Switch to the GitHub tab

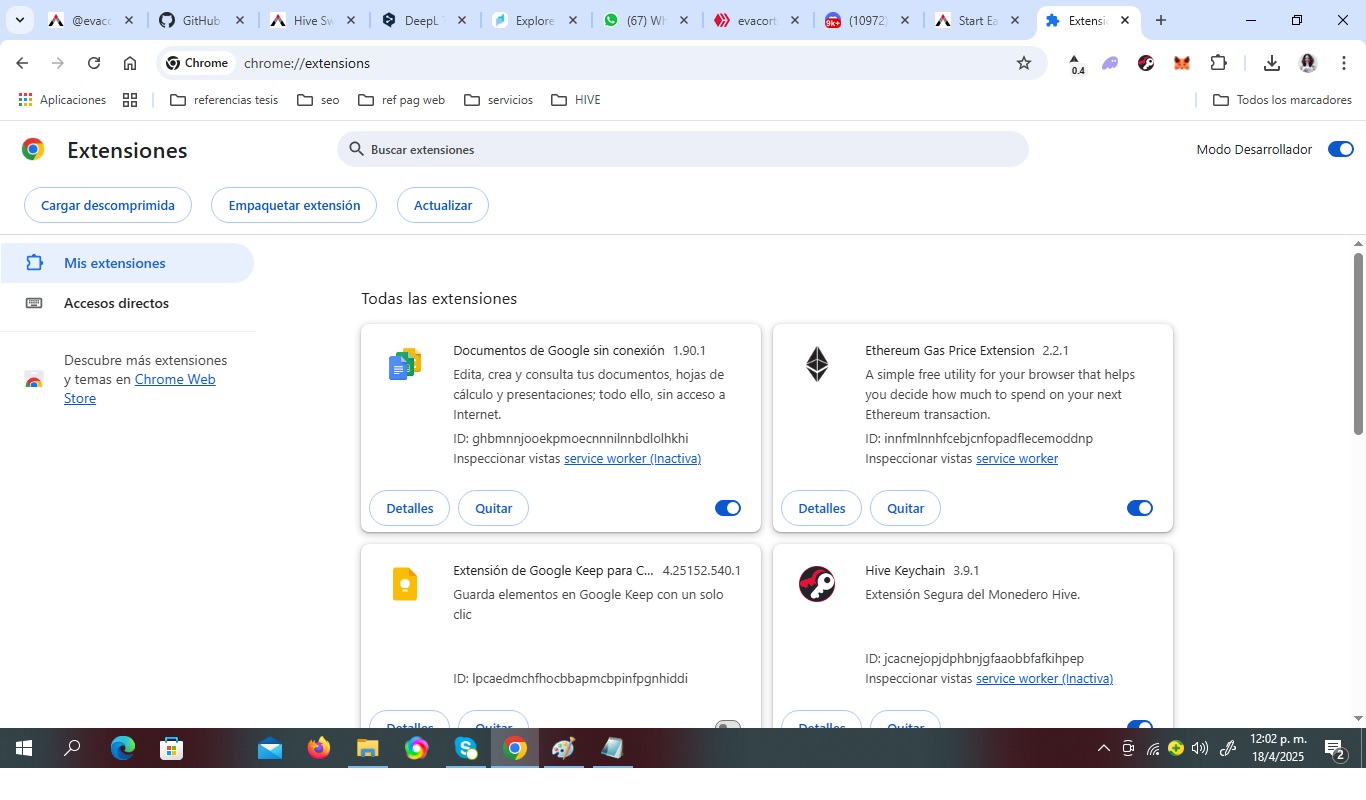pyautogui.click(x=203, y=20)
